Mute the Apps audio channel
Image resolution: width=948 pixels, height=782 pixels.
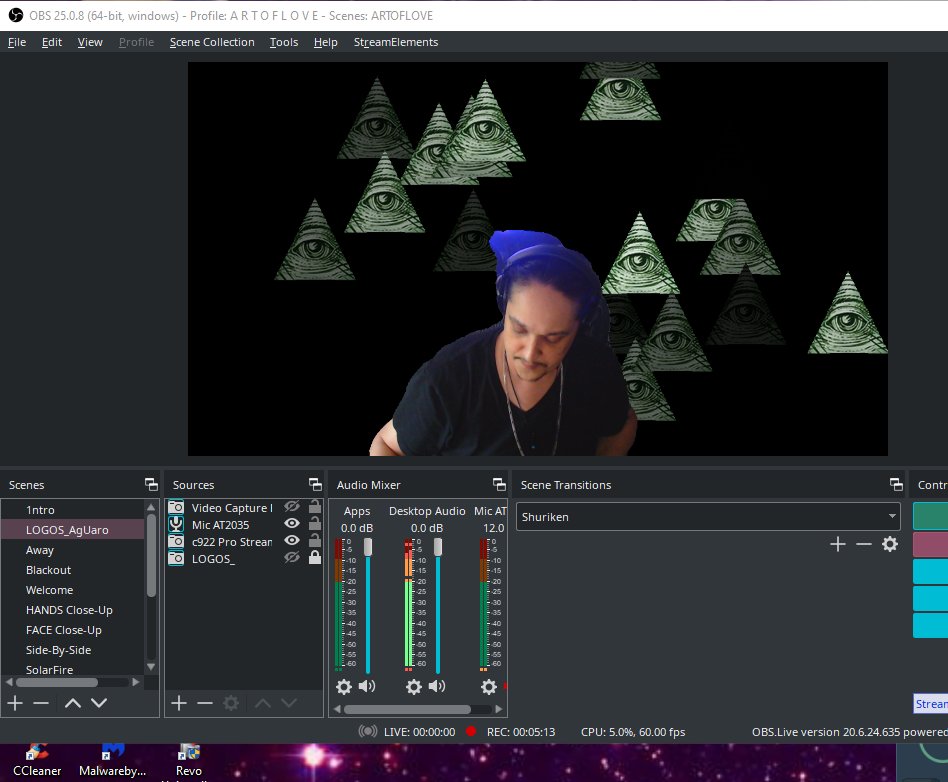click(x=367, y=686)
